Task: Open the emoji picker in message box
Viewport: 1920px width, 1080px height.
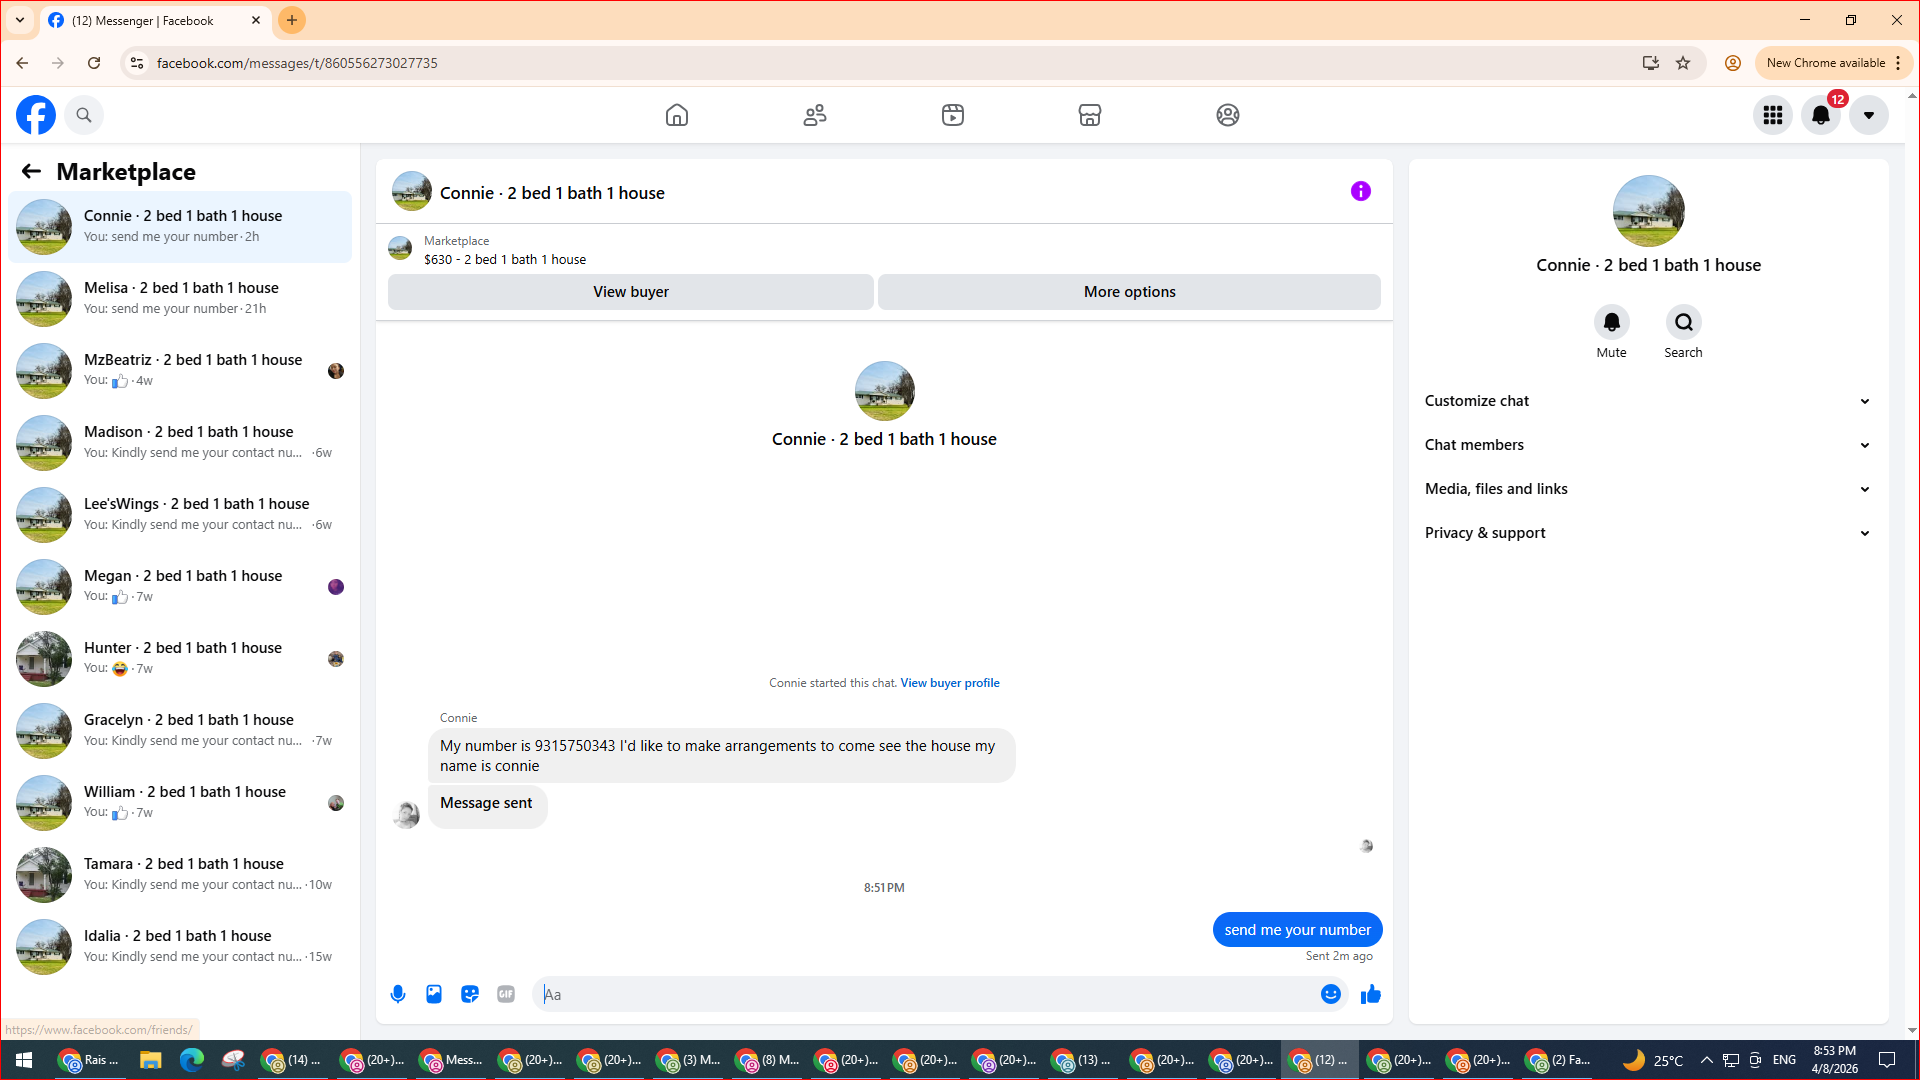Action: click(1330, 994)
